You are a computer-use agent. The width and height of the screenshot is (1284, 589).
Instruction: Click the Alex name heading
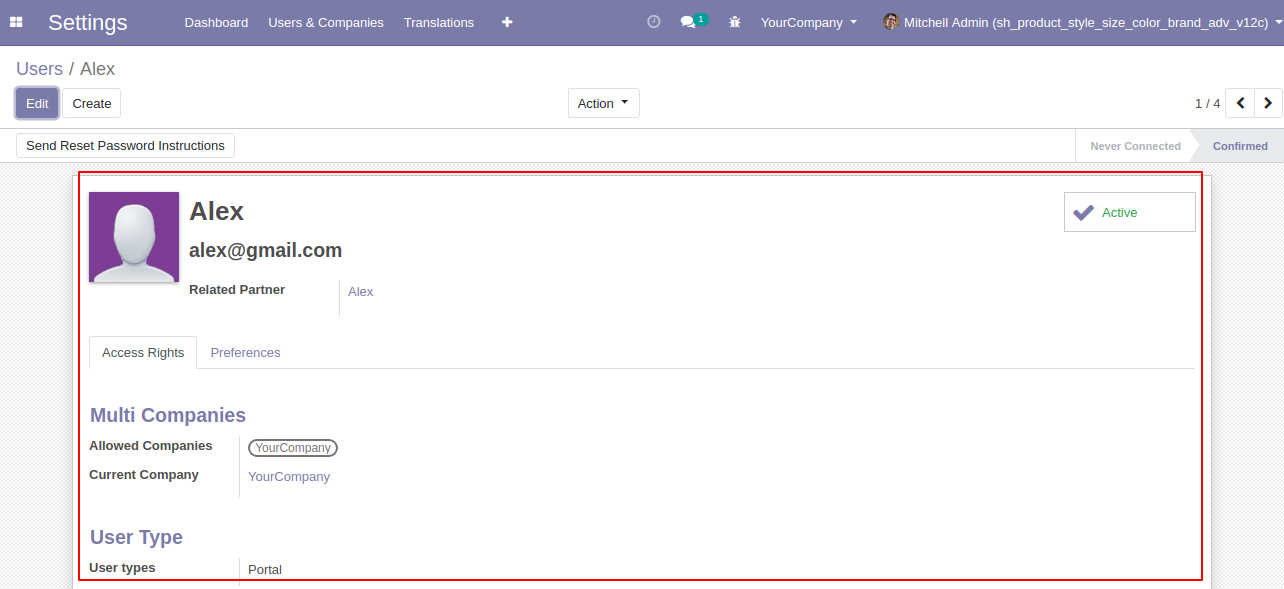[217, 211]
